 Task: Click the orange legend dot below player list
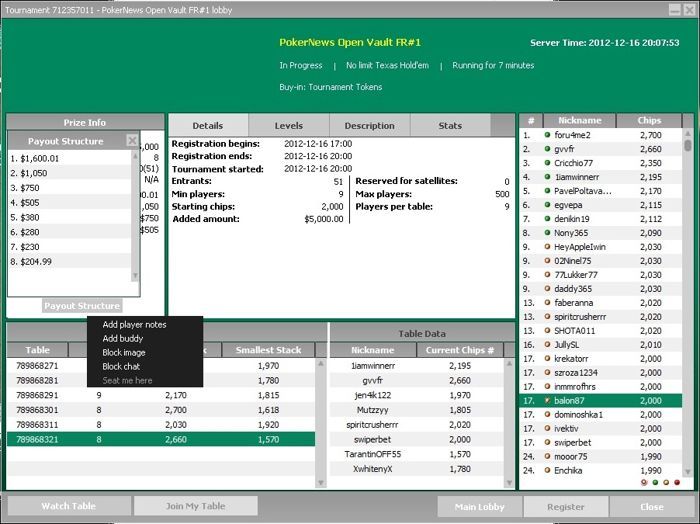(x=666, y=482)
